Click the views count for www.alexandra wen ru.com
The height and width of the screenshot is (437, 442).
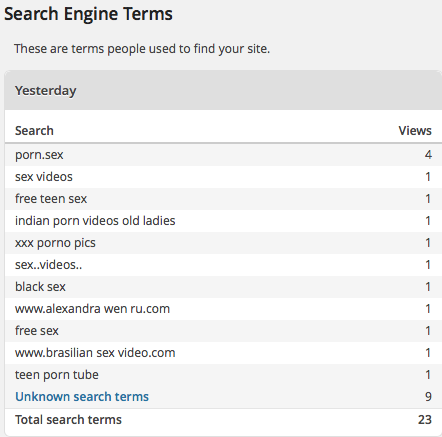428,309
